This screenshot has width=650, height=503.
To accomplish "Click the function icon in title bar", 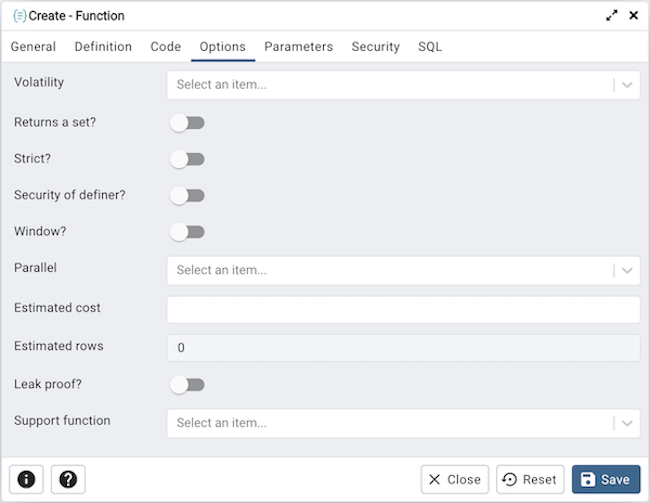I will pyautogui.click(x=19, y=16).
